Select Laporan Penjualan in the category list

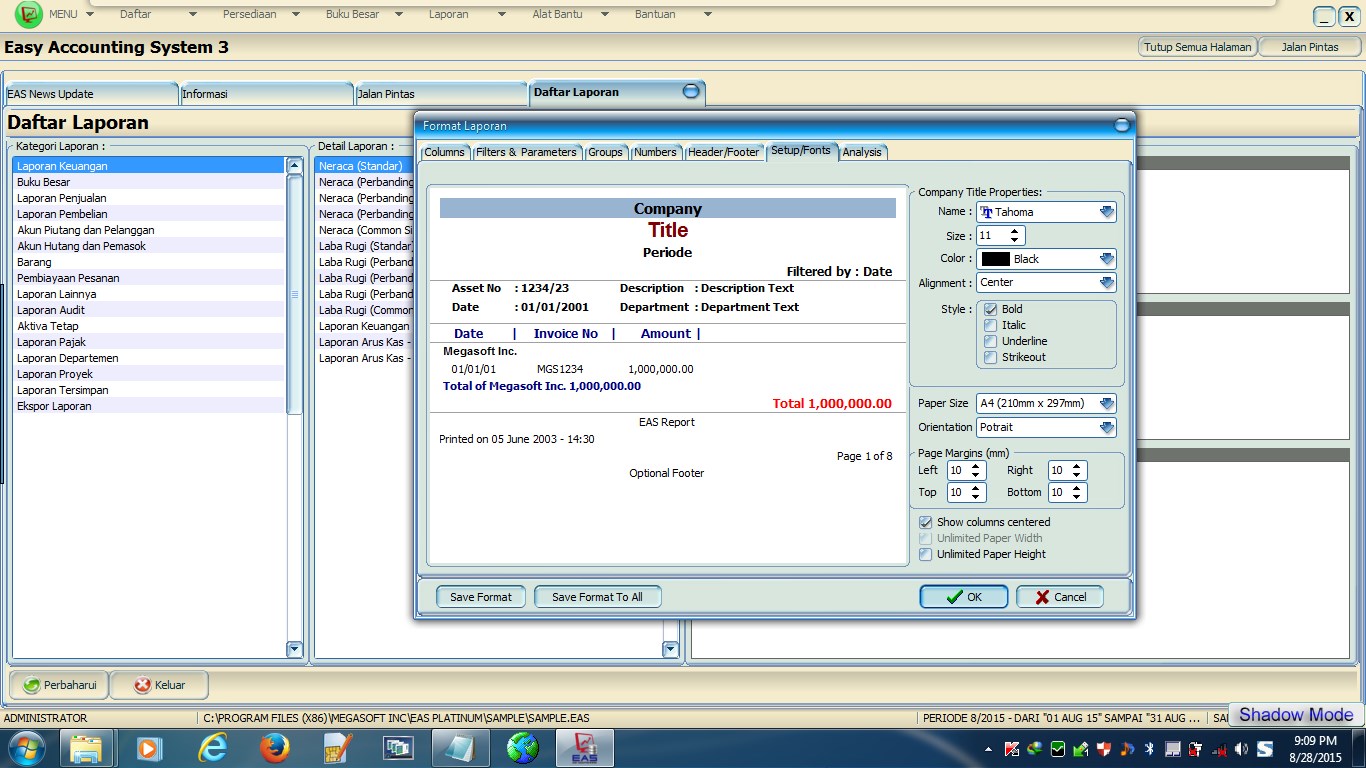[x=148, y=198]
